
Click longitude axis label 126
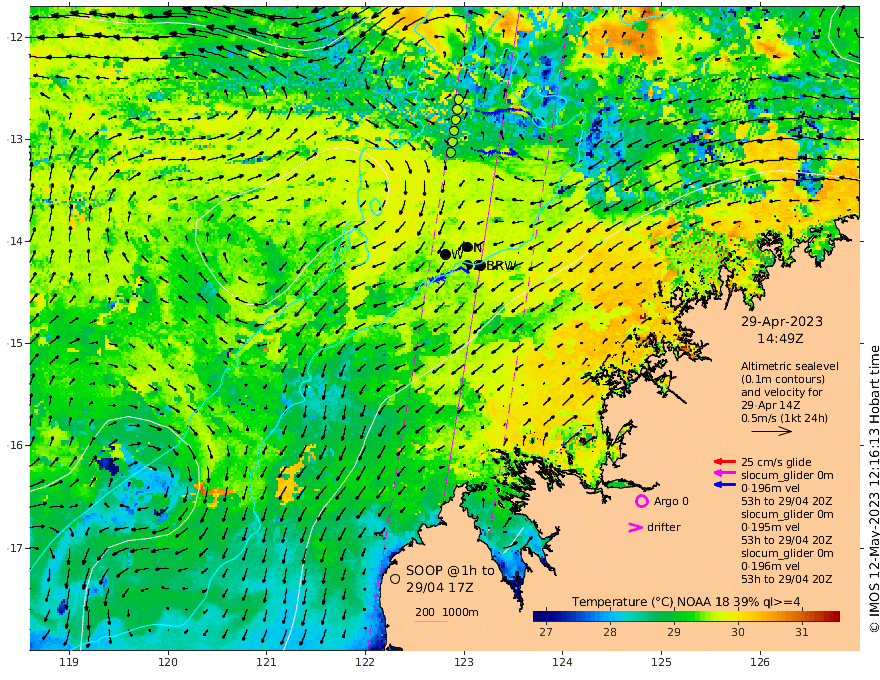760,662
